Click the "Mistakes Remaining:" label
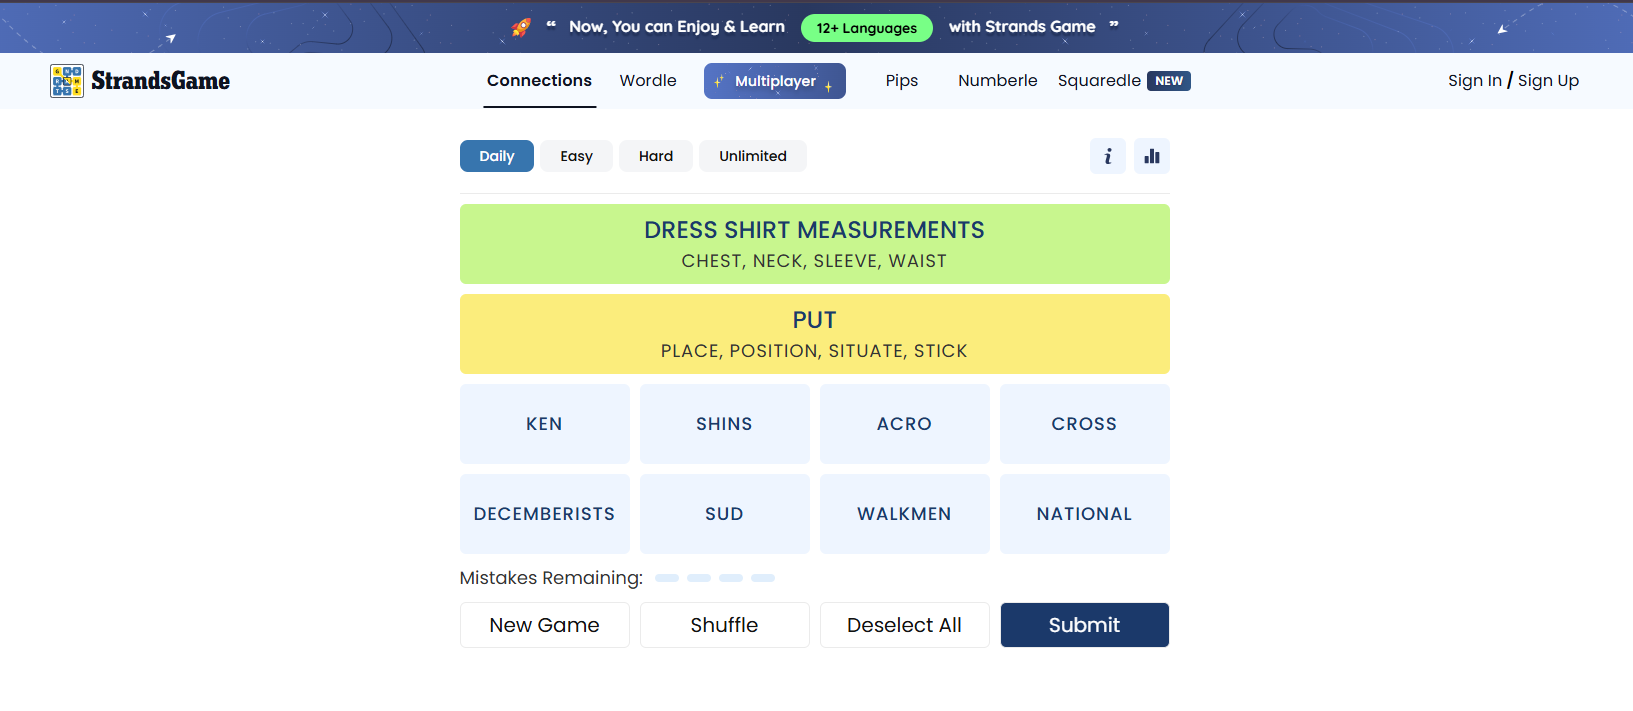 [551, 578]
